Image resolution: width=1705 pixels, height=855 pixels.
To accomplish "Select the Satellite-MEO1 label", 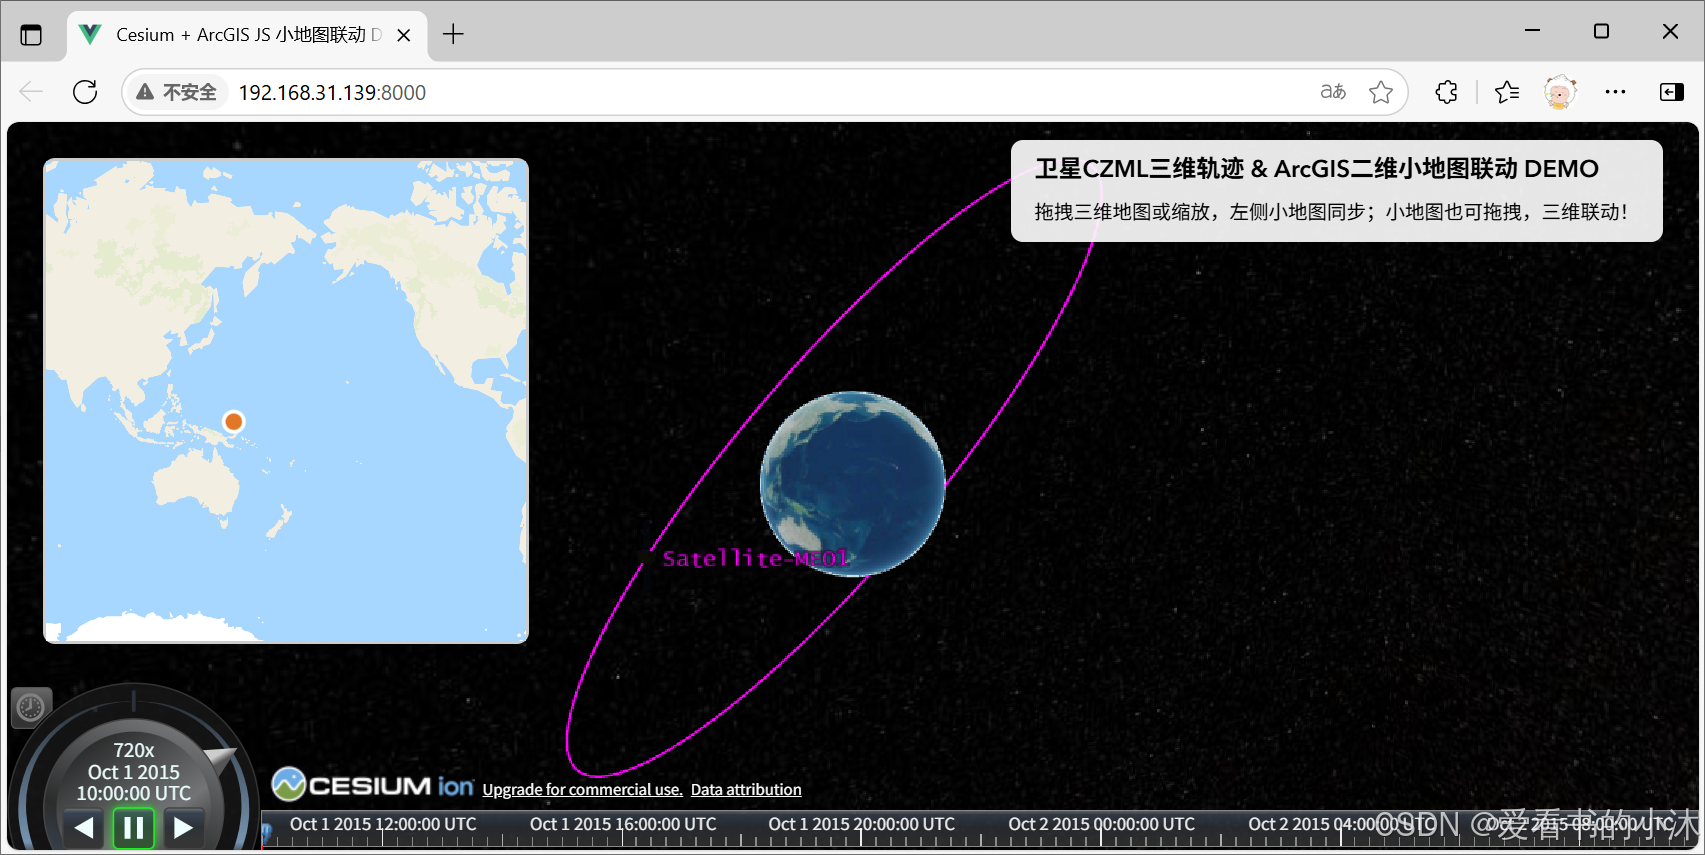I will 756,558.
